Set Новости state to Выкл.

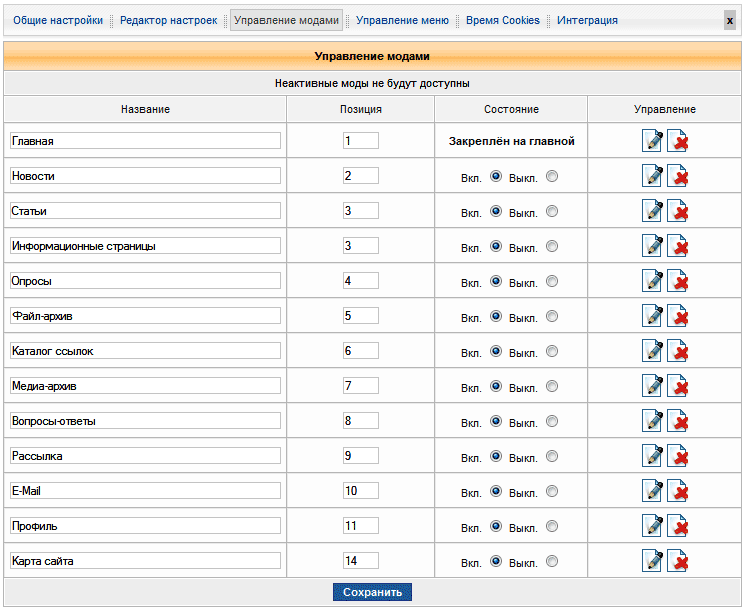coord(552,176)
